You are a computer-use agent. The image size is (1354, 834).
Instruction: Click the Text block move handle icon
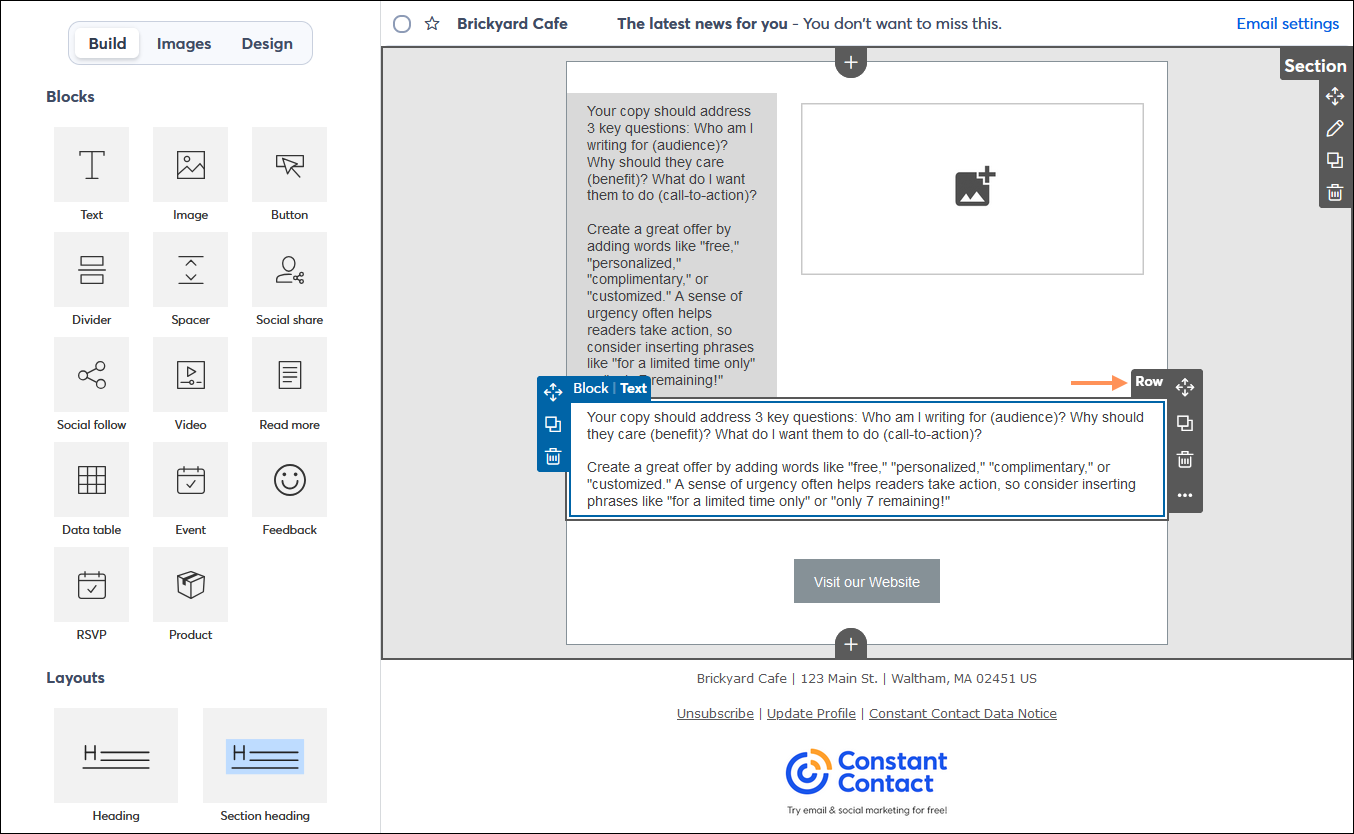(553, 392)
